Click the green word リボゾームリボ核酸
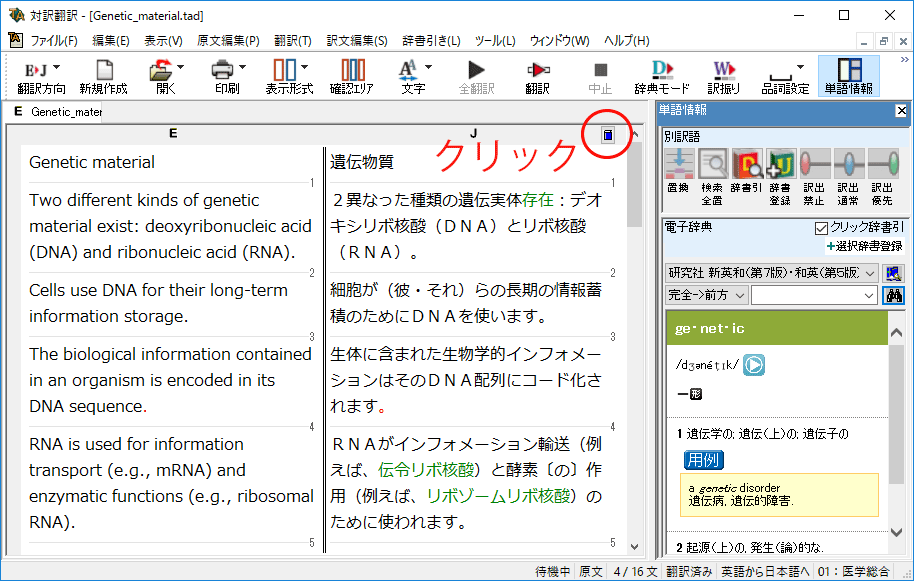Image resolution: width=914 pixels, height=581 pixels. coord(498,496)
